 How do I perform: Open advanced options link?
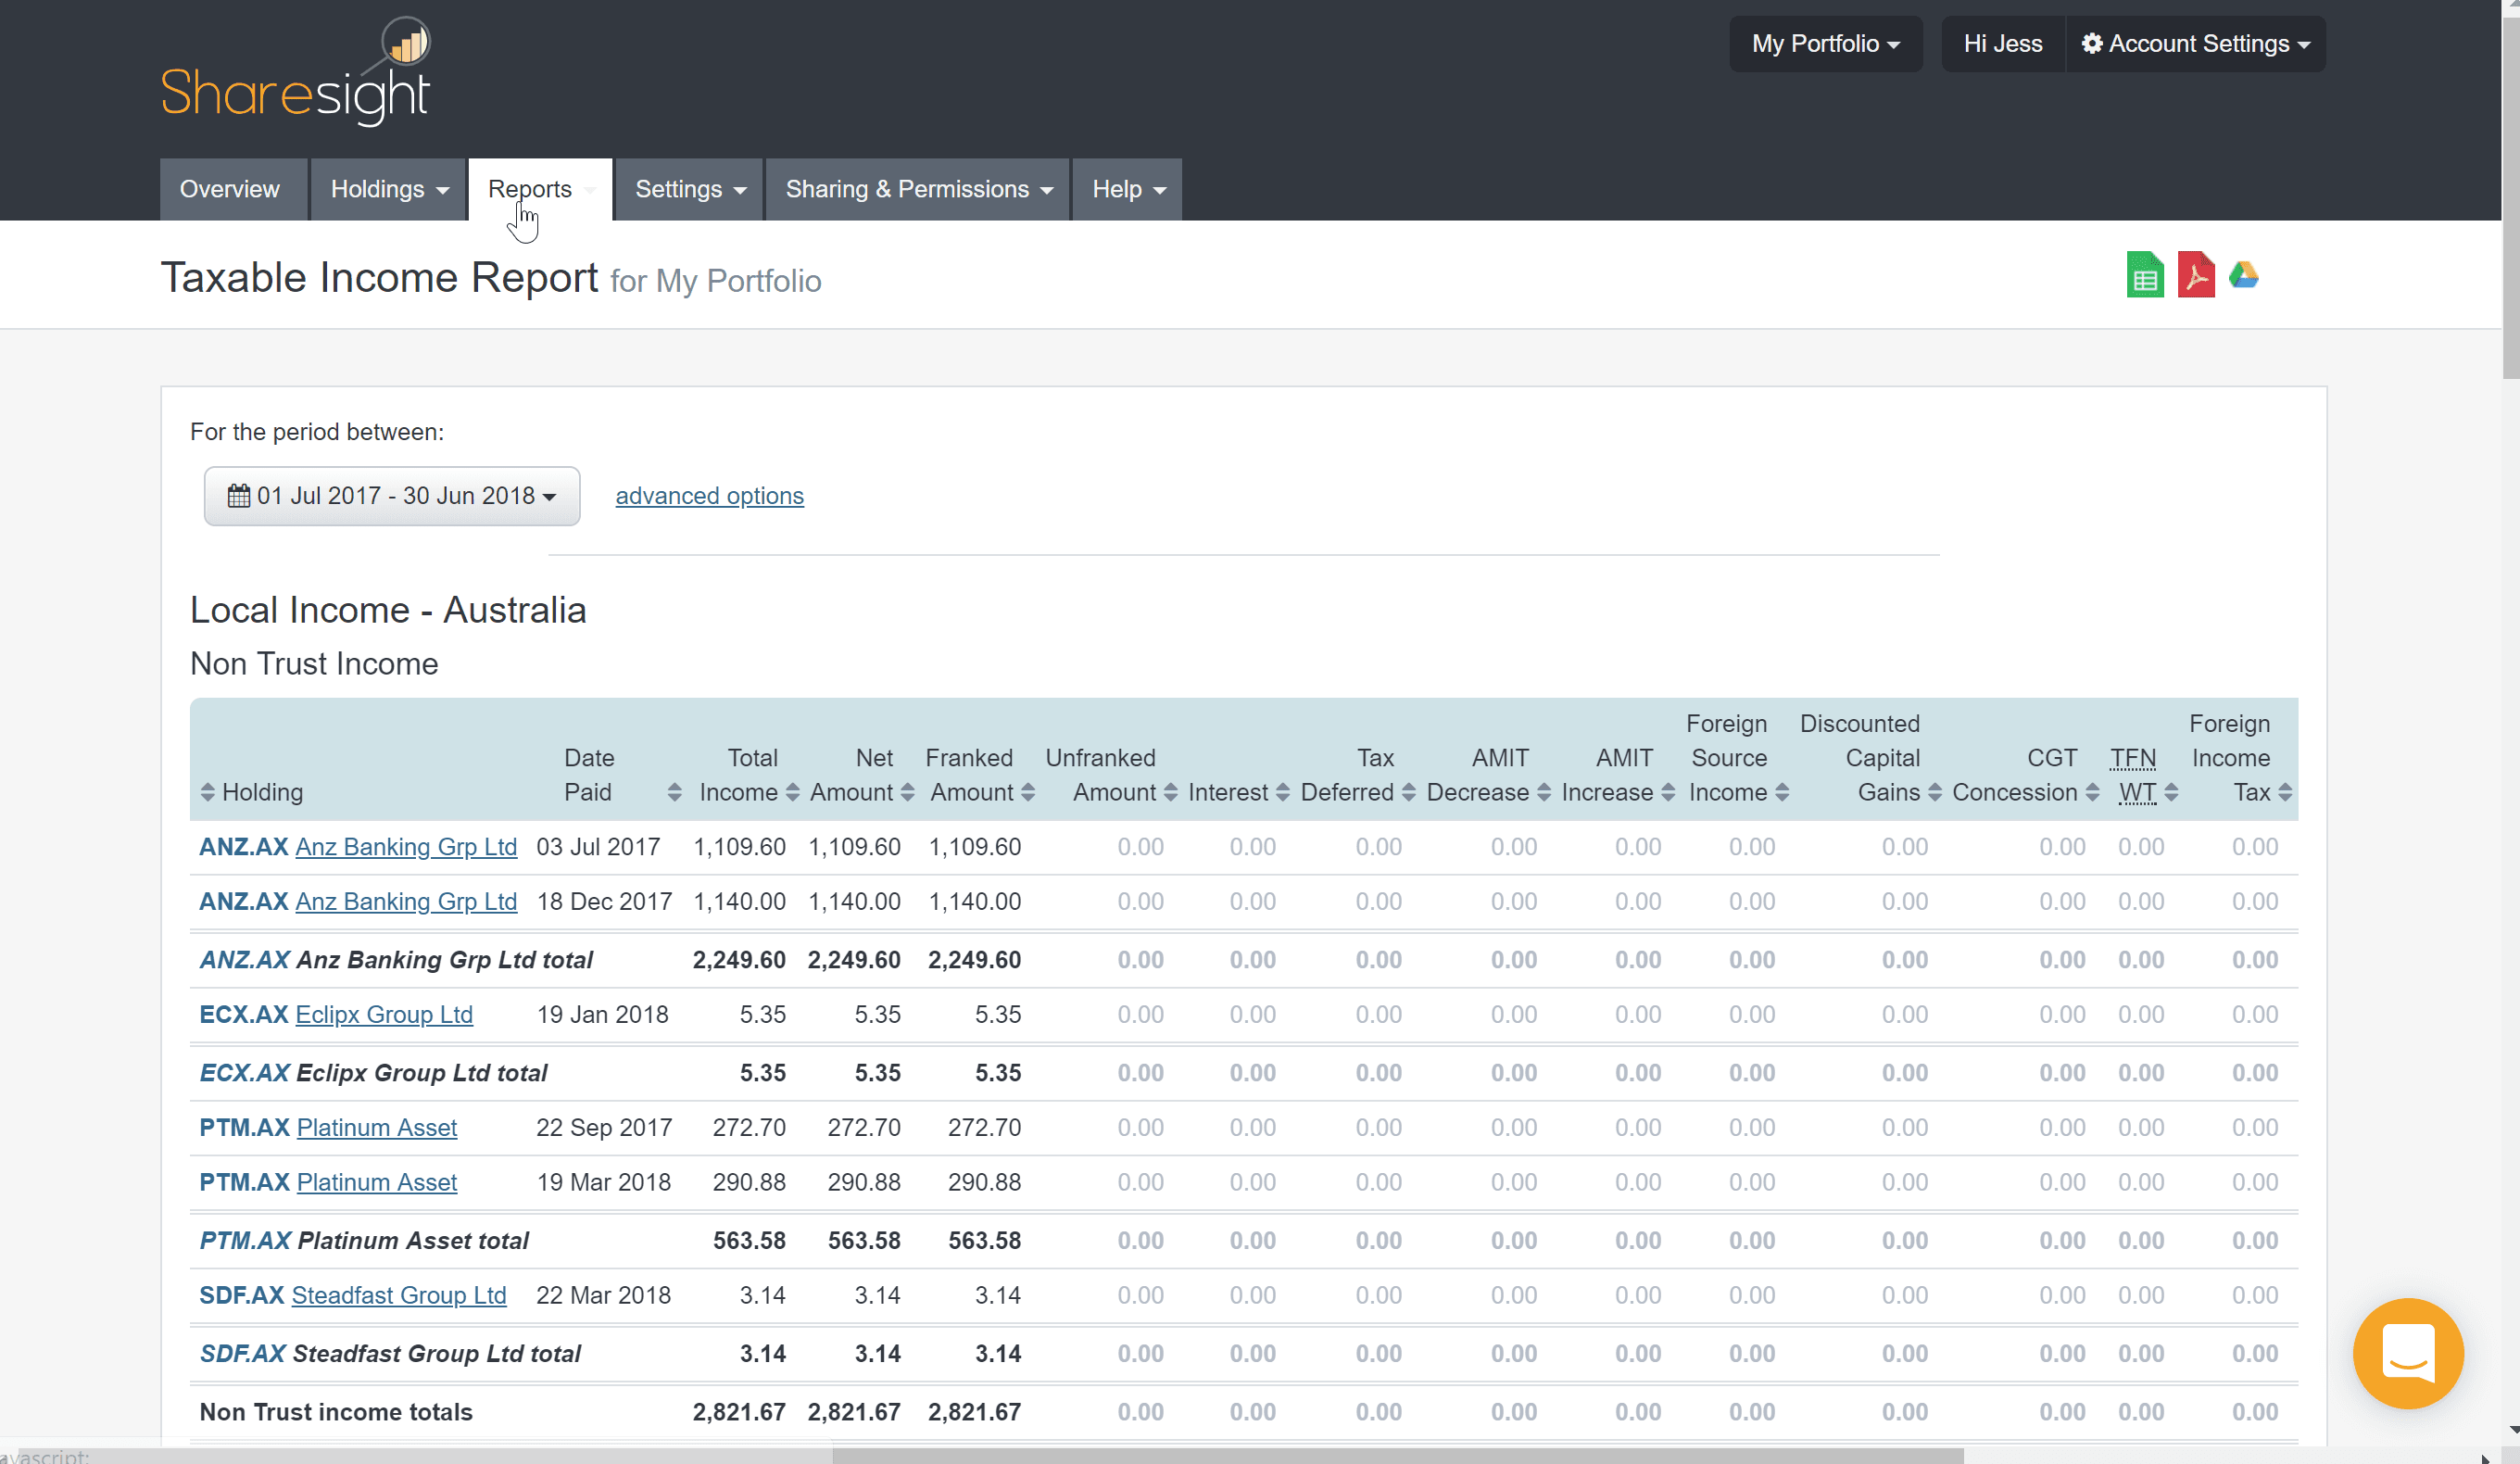coord(709,496)
